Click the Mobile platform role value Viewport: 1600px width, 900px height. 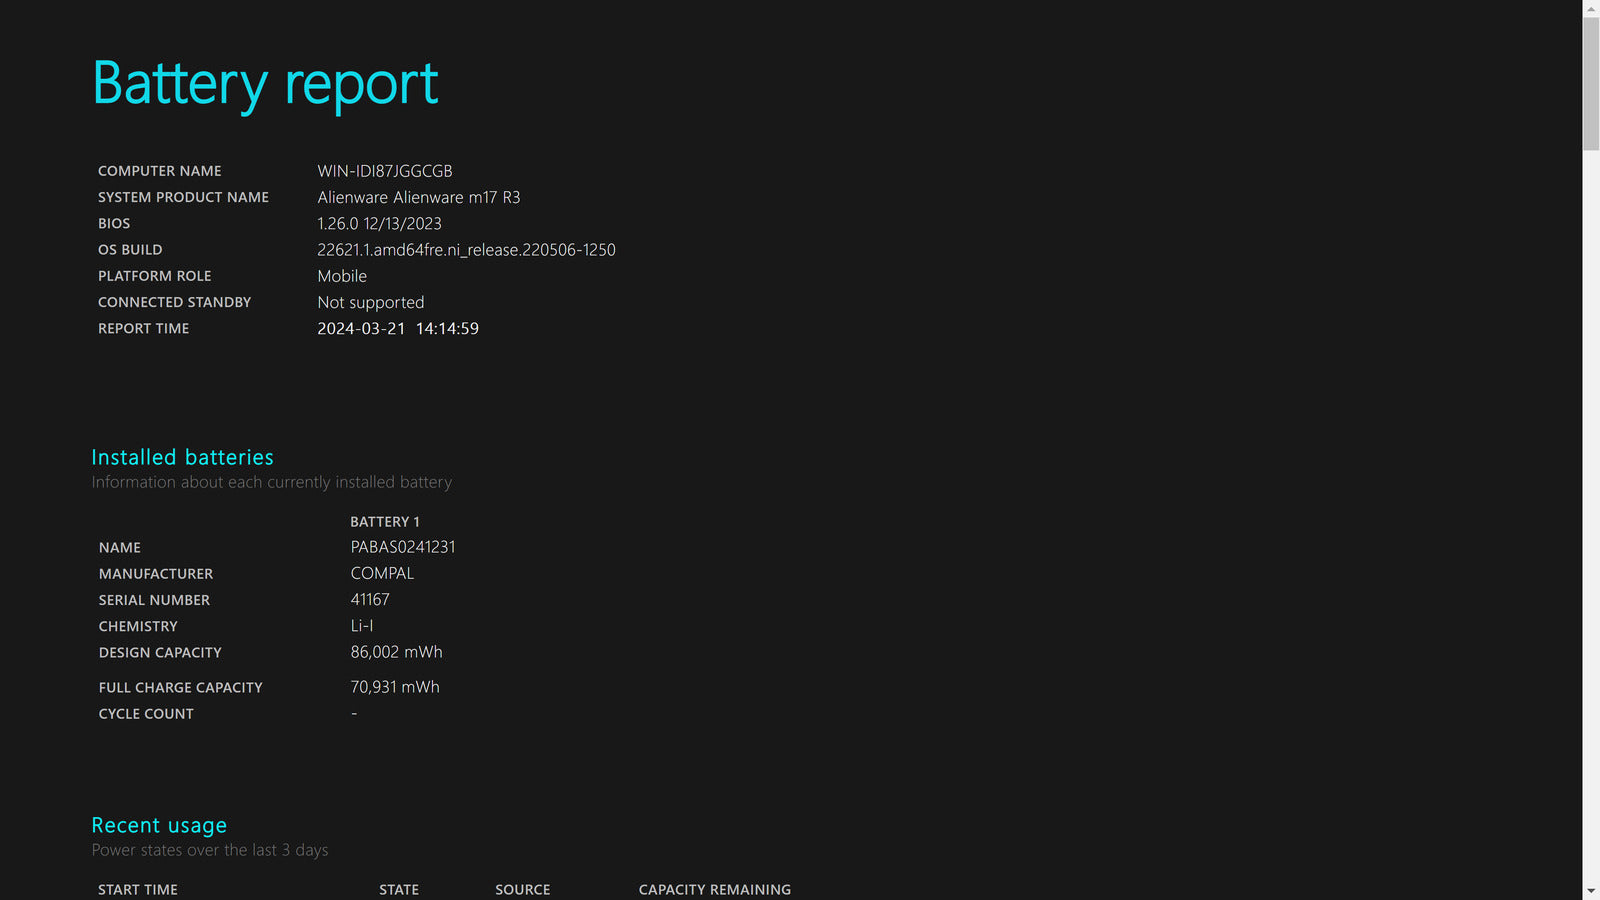(342, 276)
